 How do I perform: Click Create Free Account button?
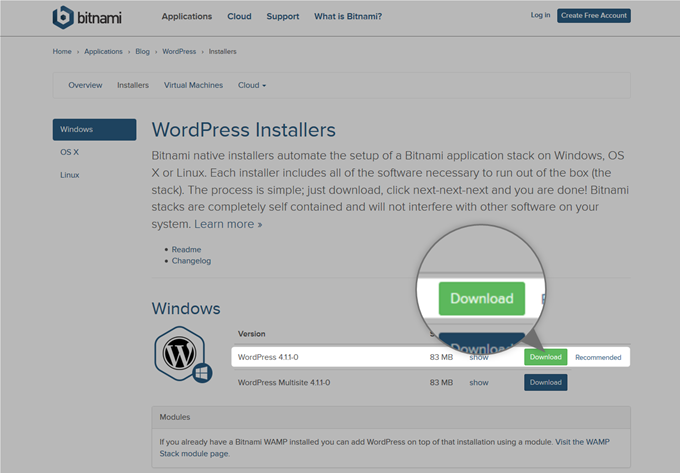[594, 16]
